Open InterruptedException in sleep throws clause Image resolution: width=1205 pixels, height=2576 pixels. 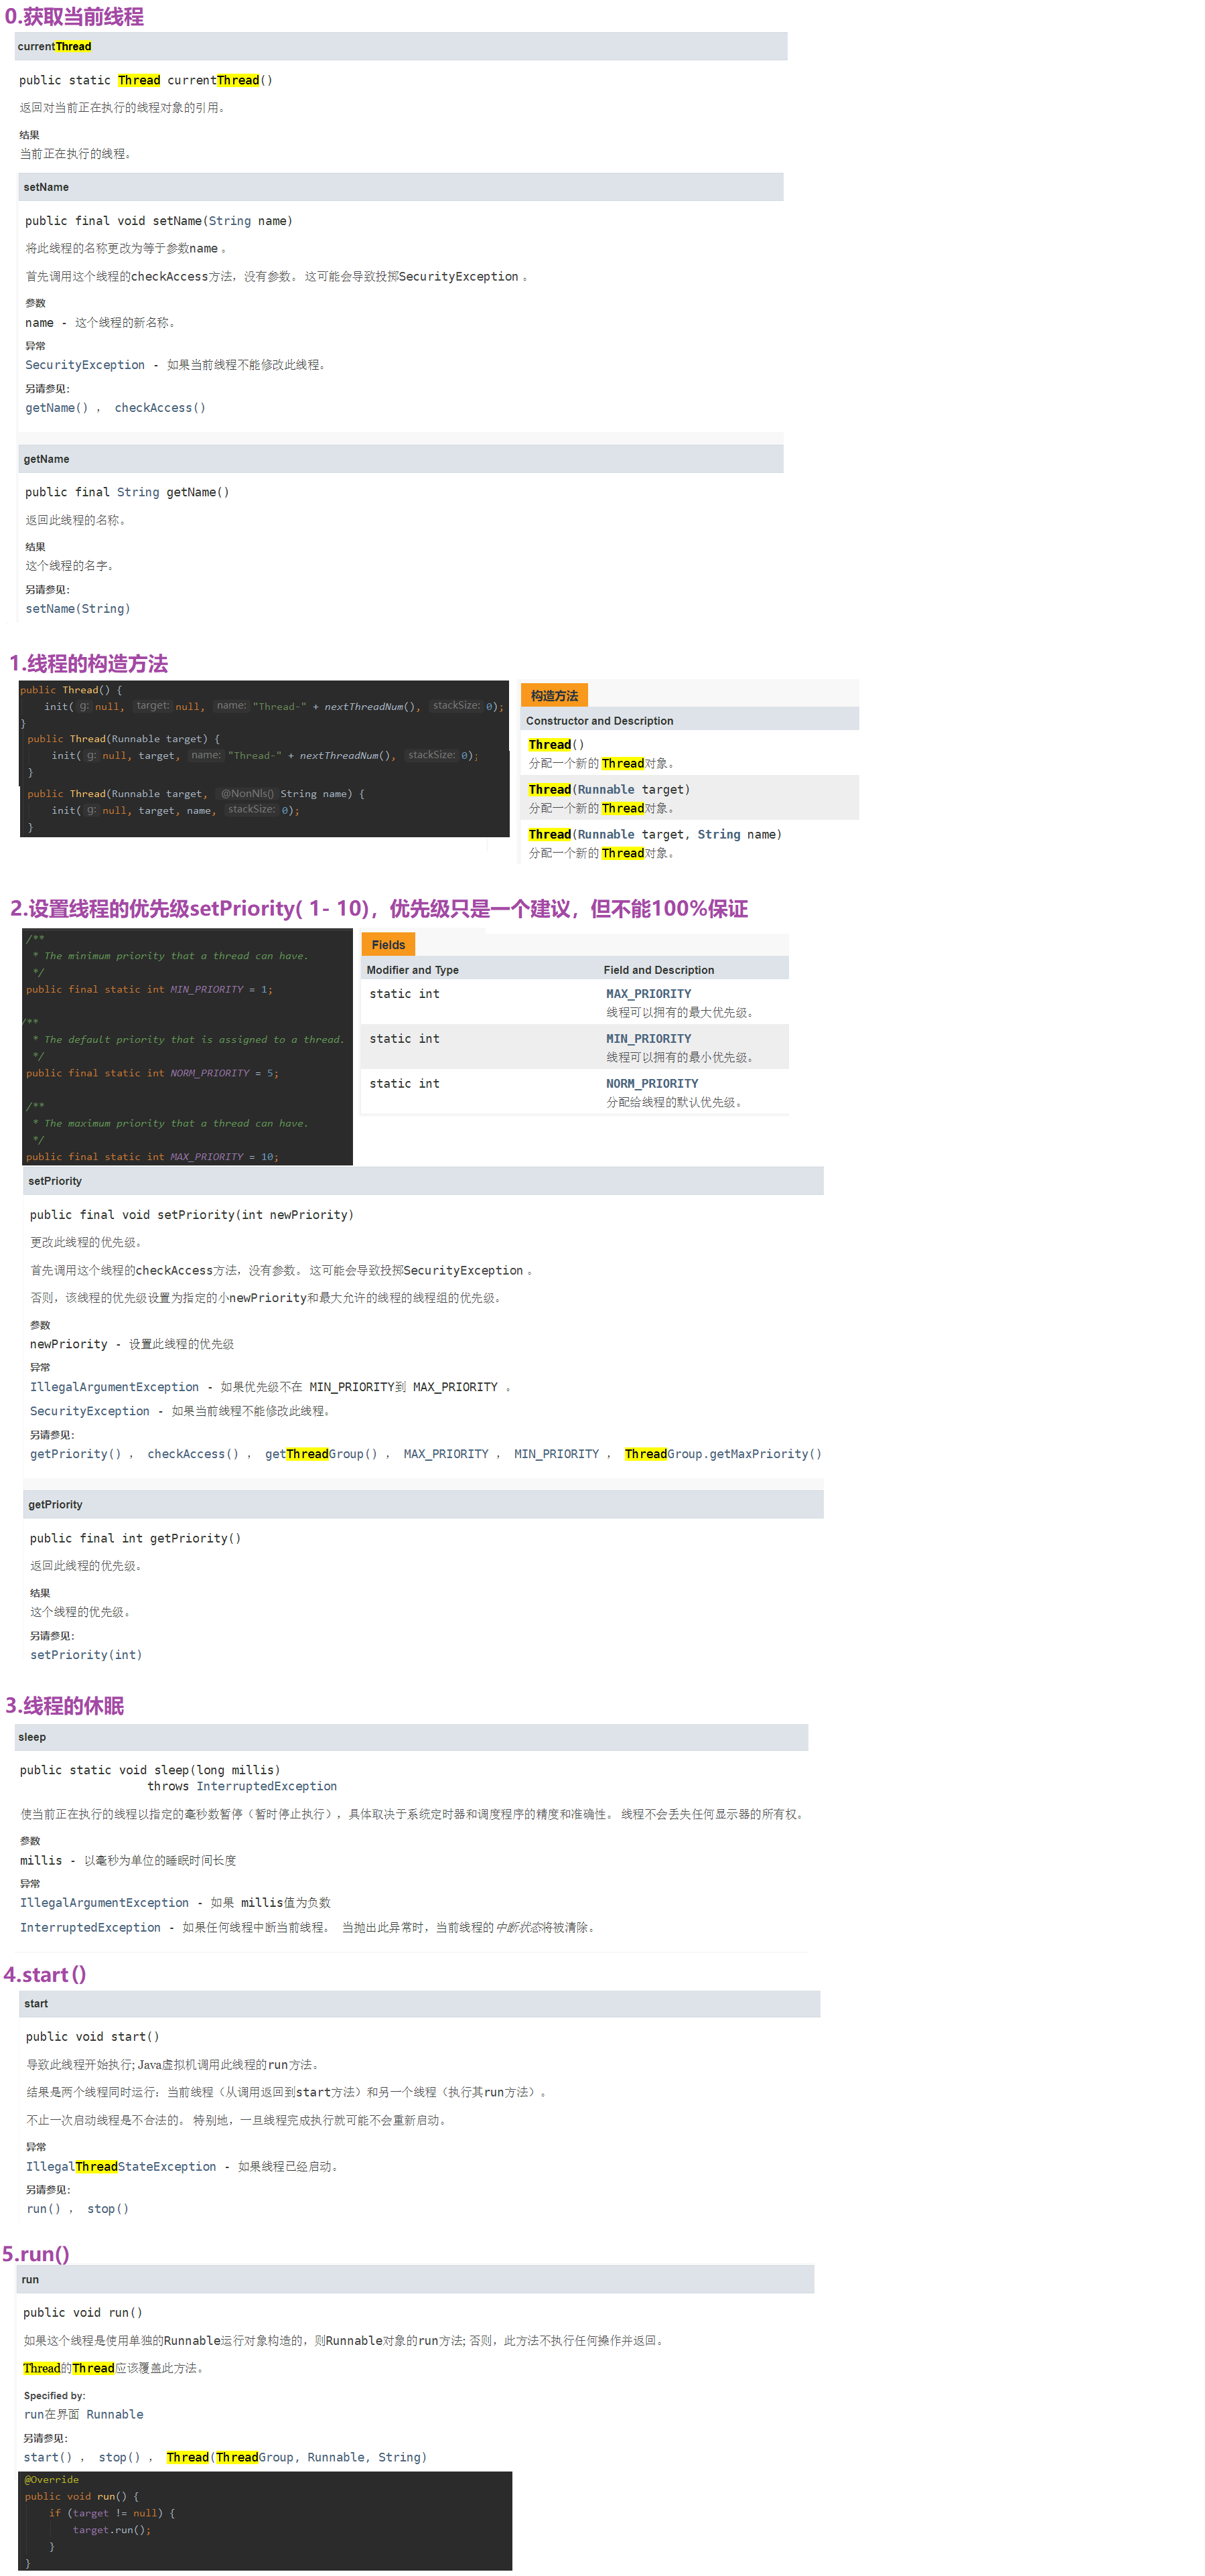(x=266, y=1787)
